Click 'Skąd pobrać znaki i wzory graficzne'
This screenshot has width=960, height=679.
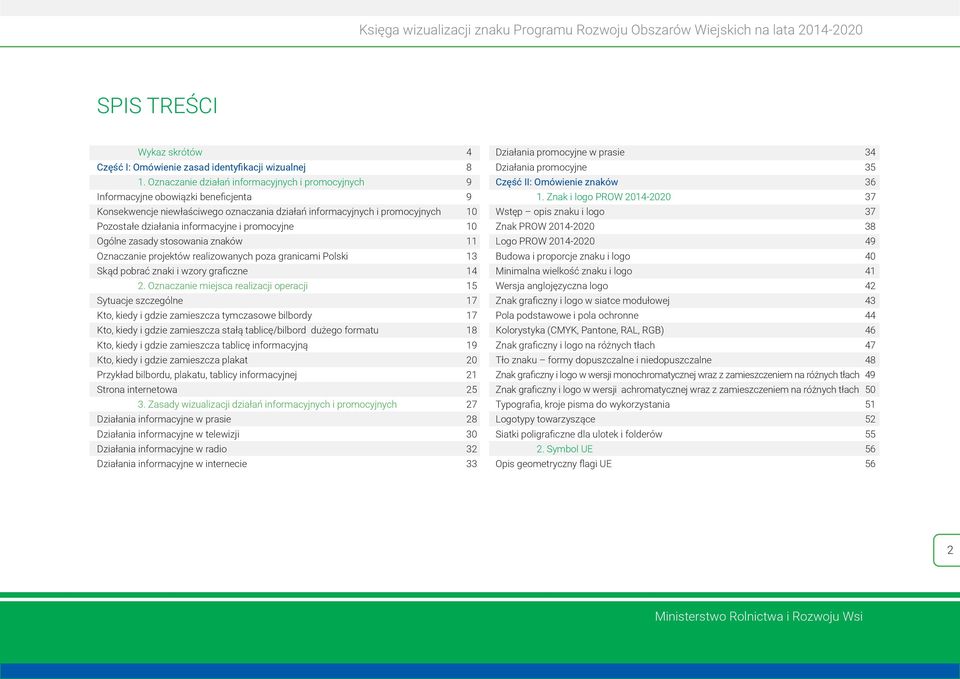(172, 271)
